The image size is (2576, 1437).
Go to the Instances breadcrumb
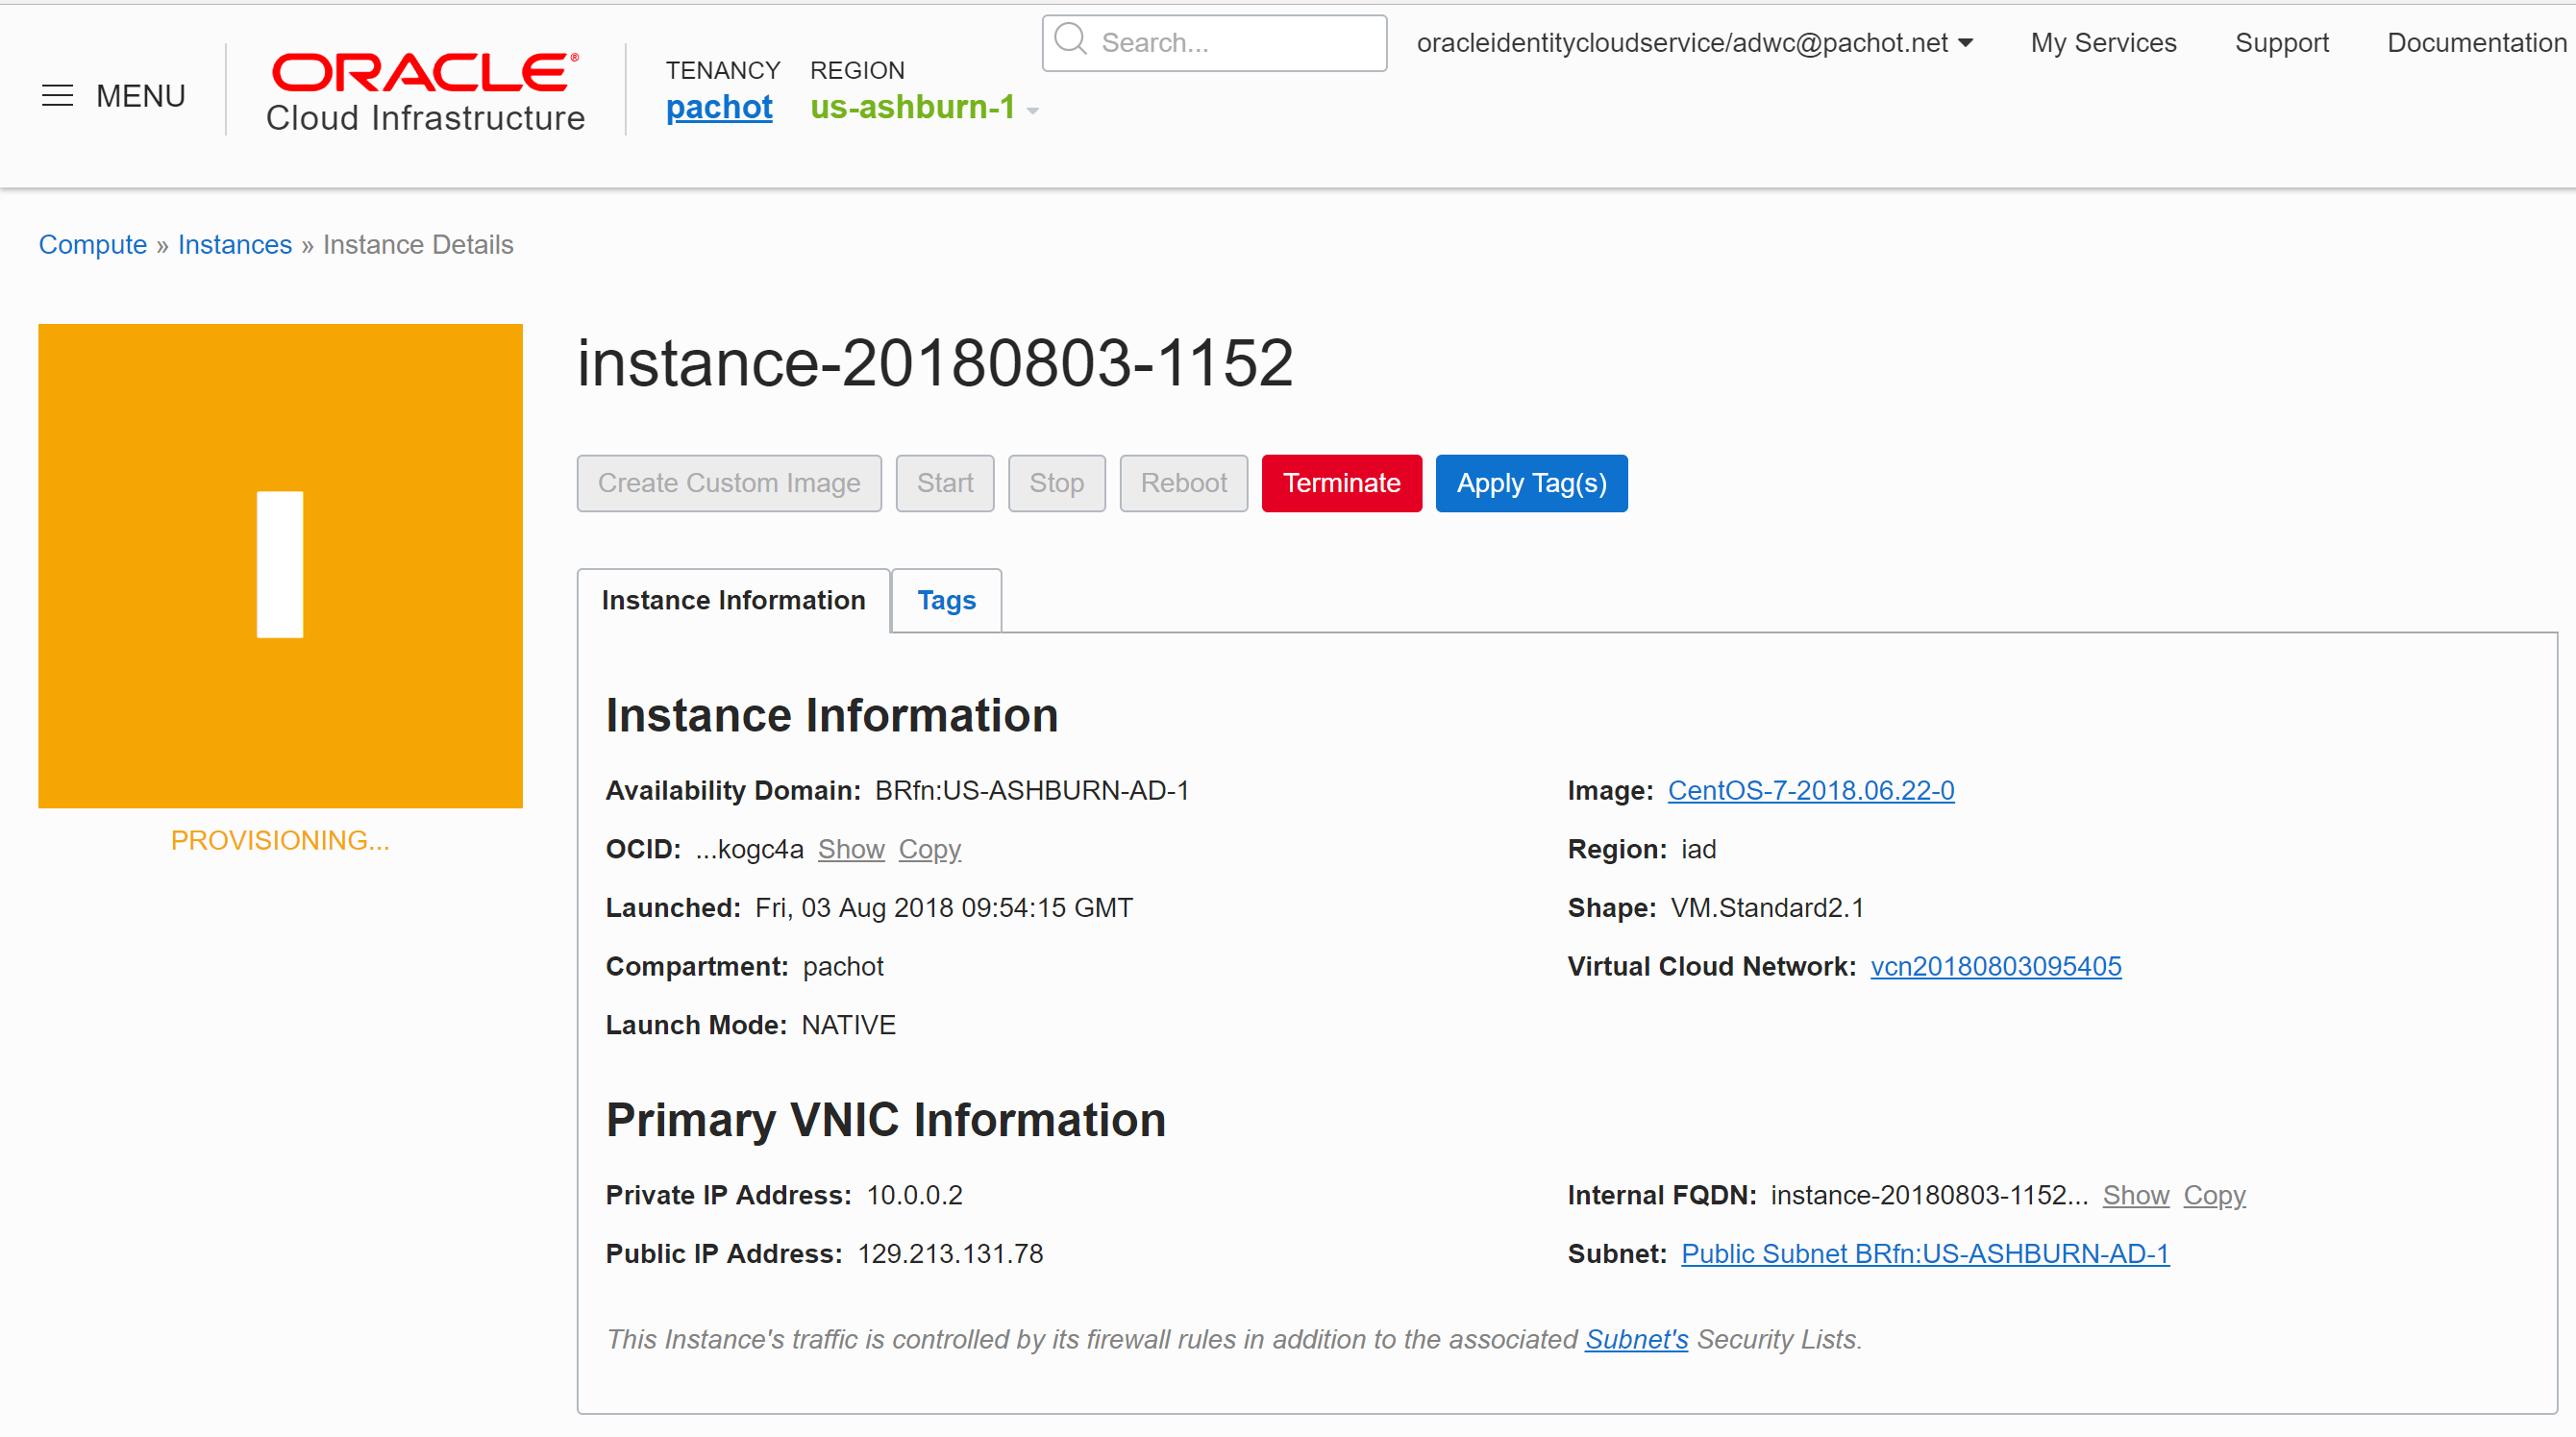(x=235, y=245)
